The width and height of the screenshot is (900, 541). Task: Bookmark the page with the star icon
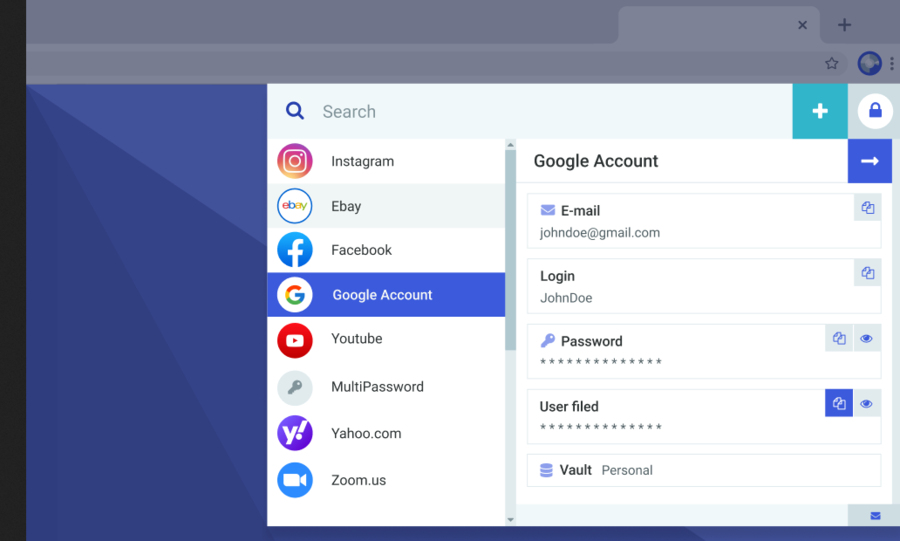coord(832,64)
